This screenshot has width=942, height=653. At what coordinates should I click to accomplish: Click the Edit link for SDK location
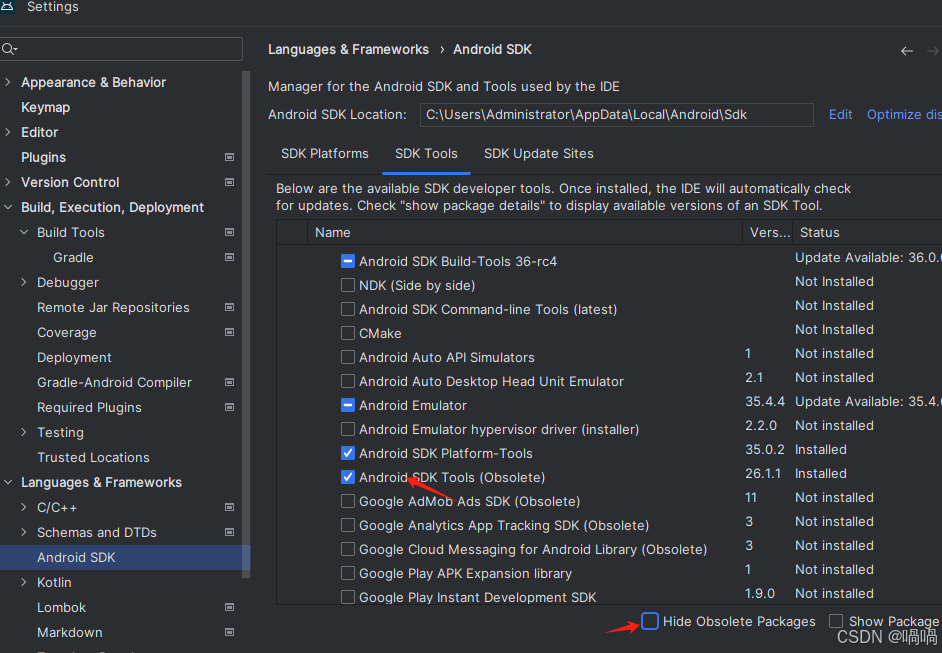tap(840, 115)
